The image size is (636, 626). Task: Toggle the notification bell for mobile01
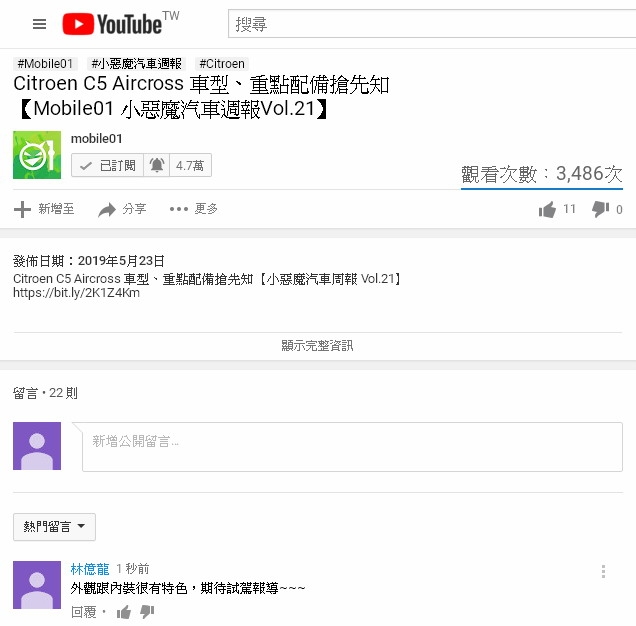click(x=157, y=166)
